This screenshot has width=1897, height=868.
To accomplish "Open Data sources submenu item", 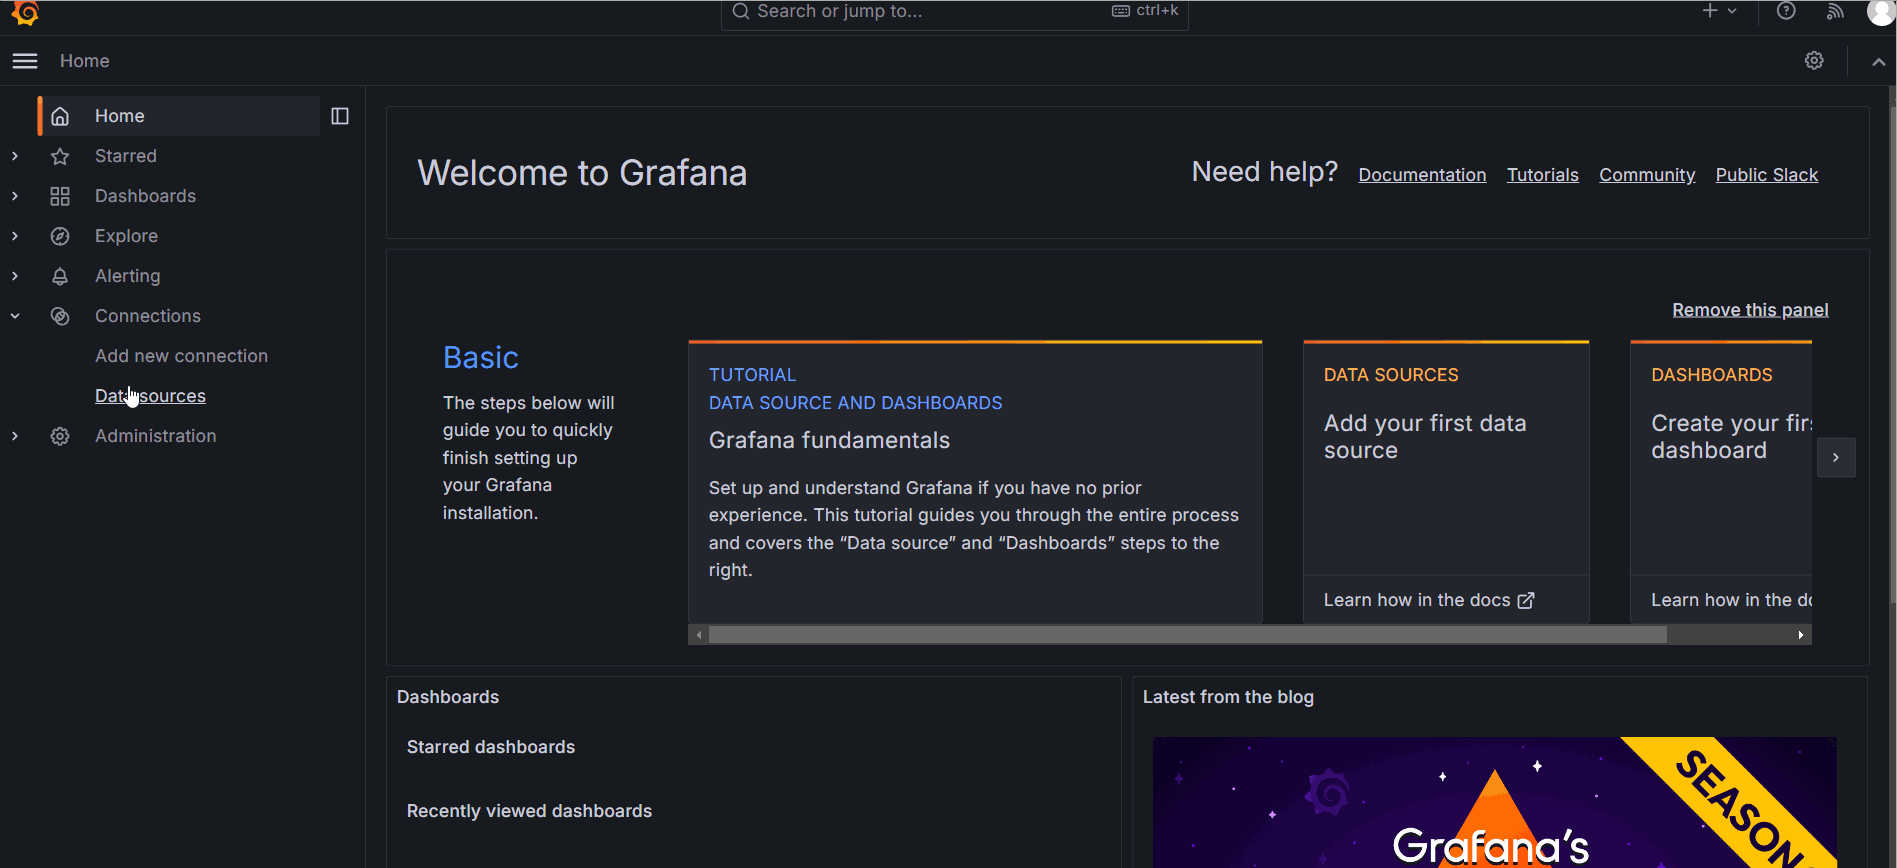I will coord(150,396).
